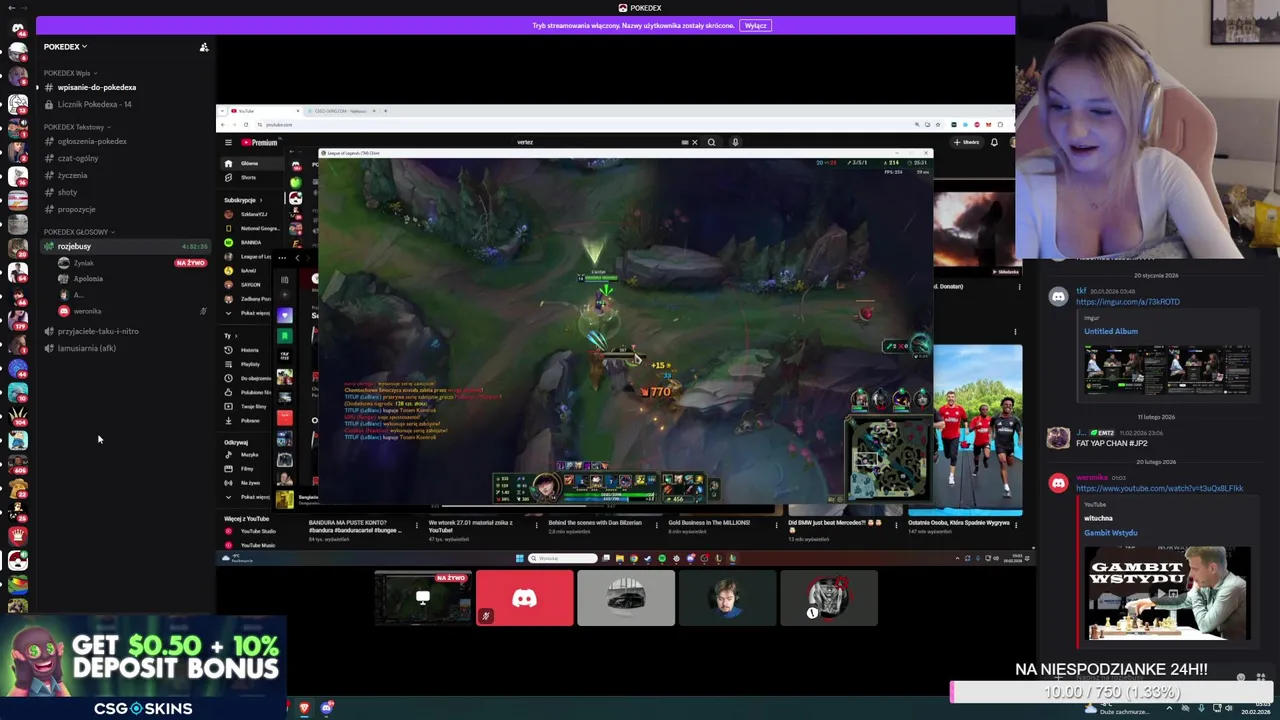Select the bearded-man avatar participant tile
Image resolution: width=1280 pixels, height=720 pixels.
point(727,598)
